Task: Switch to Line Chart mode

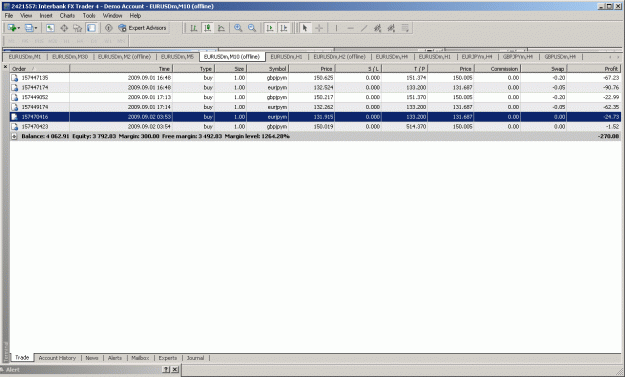Action: click(x=221, y=28)
